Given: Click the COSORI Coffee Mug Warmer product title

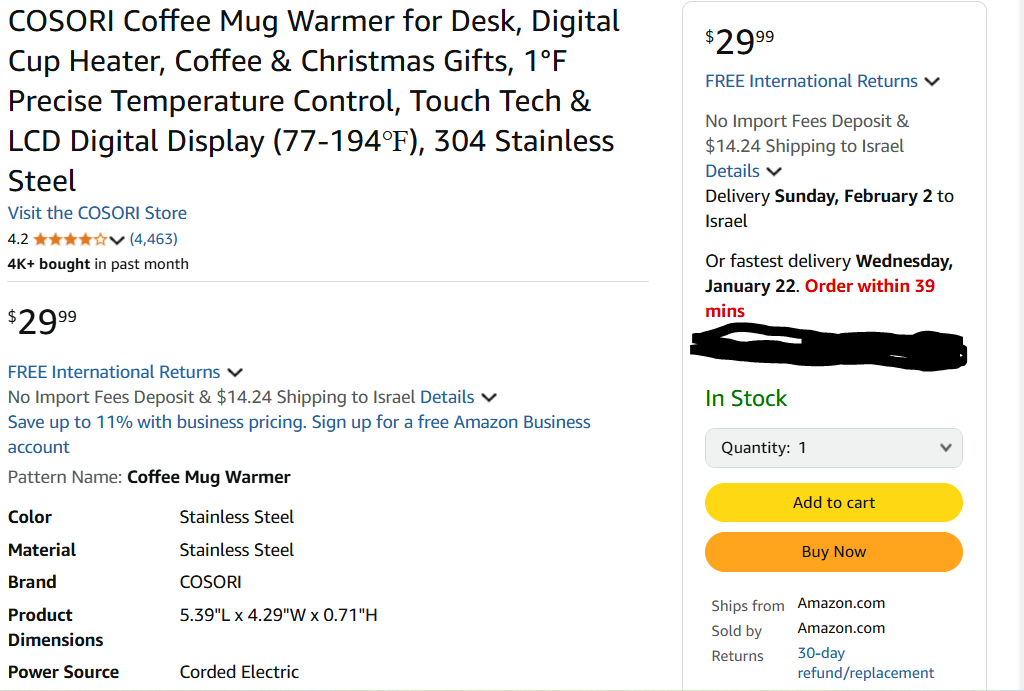Looking at the screenshot, I should 311,101.
